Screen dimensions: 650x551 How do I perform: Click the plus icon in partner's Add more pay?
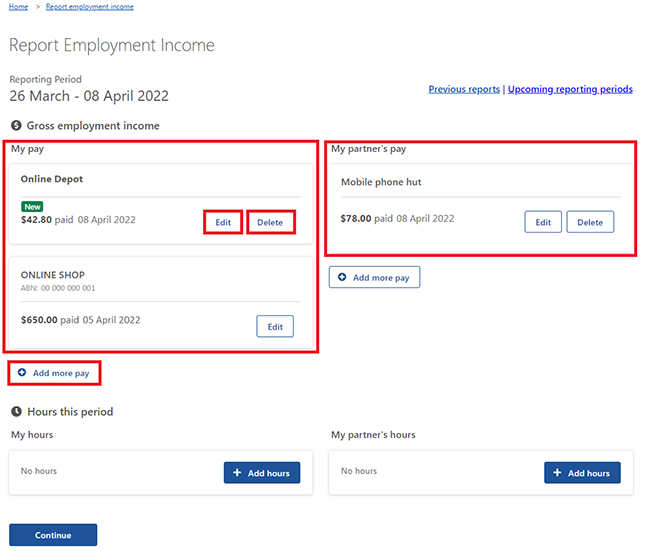342,277
